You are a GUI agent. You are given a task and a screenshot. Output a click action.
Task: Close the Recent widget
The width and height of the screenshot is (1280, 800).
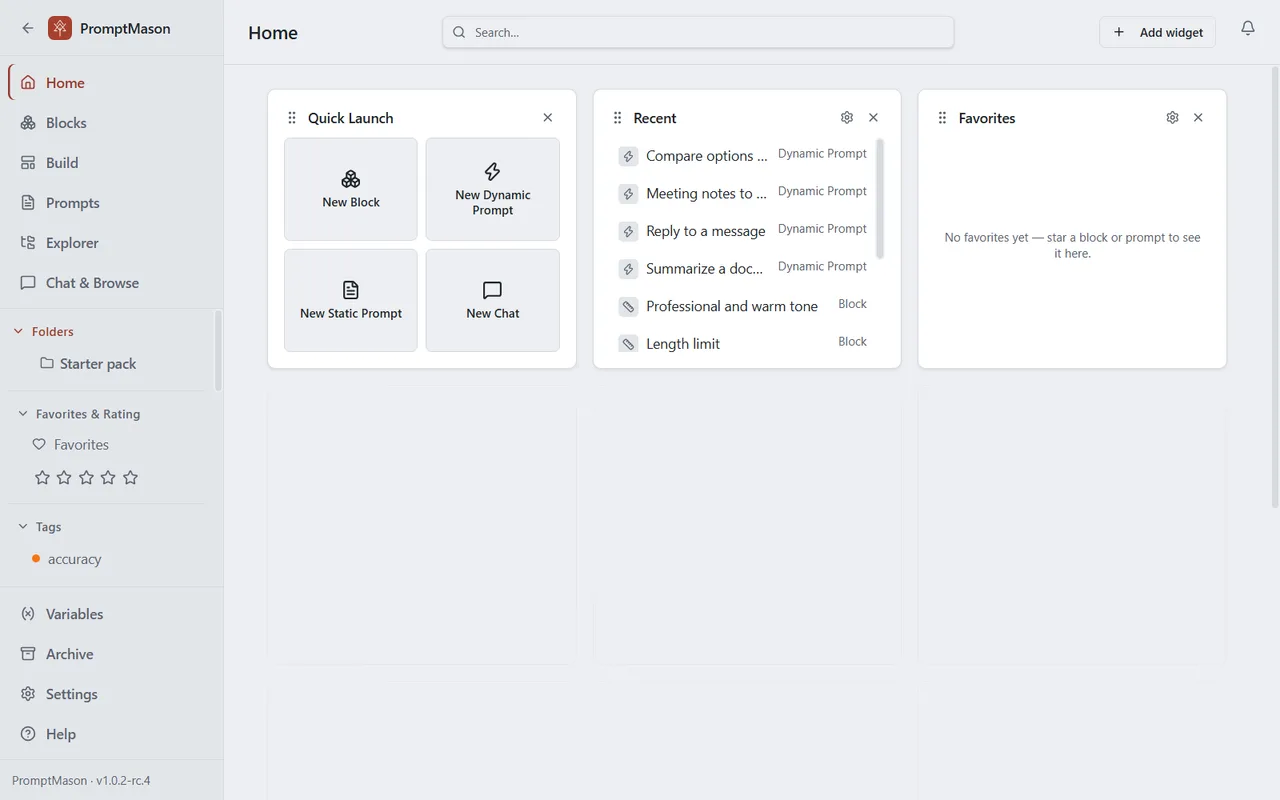874,117
